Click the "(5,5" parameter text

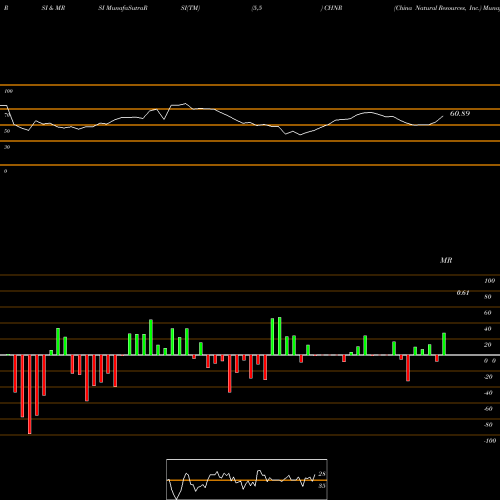tap(257, 8)
